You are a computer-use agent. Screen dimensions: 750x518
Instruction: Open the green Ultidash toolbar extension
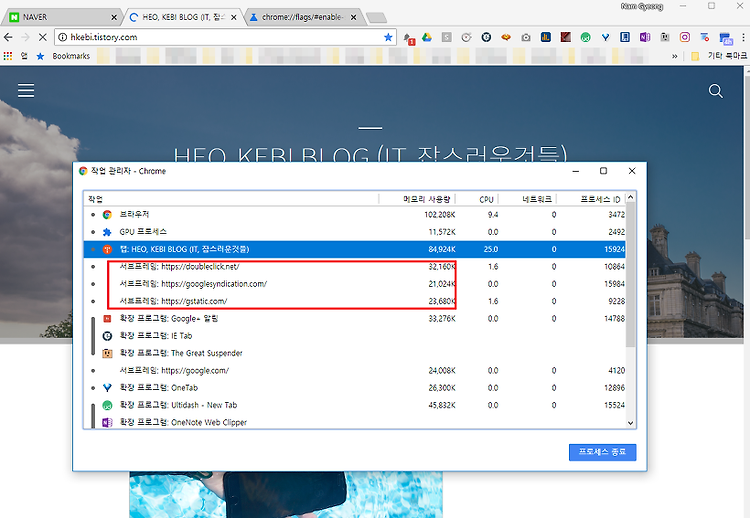(585, 37)
